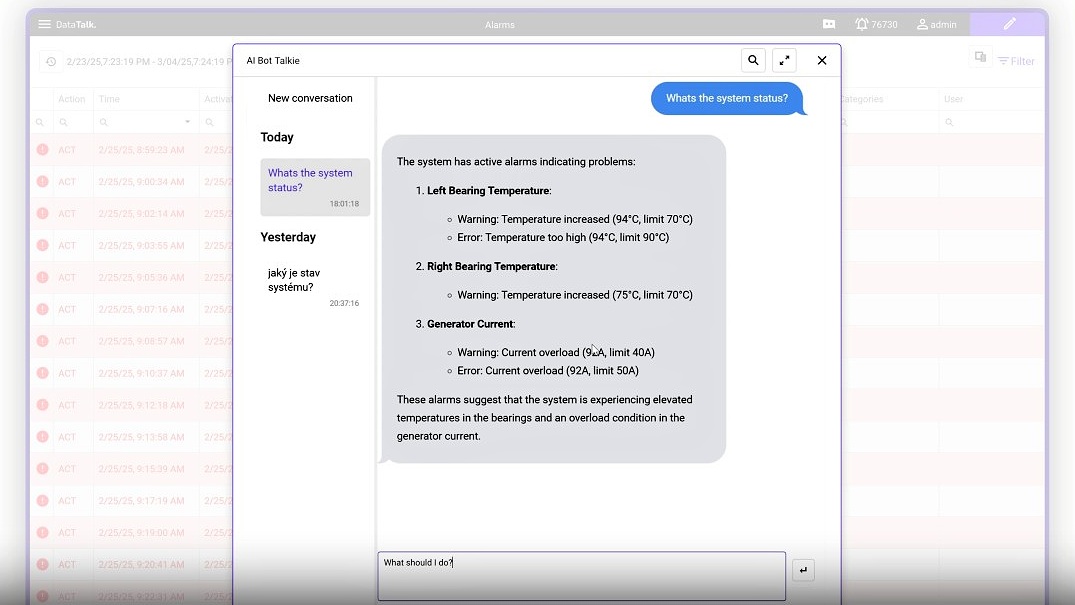Click the copy layout icon next to Filter
The image size is (1075, 605).
(981, 59)
